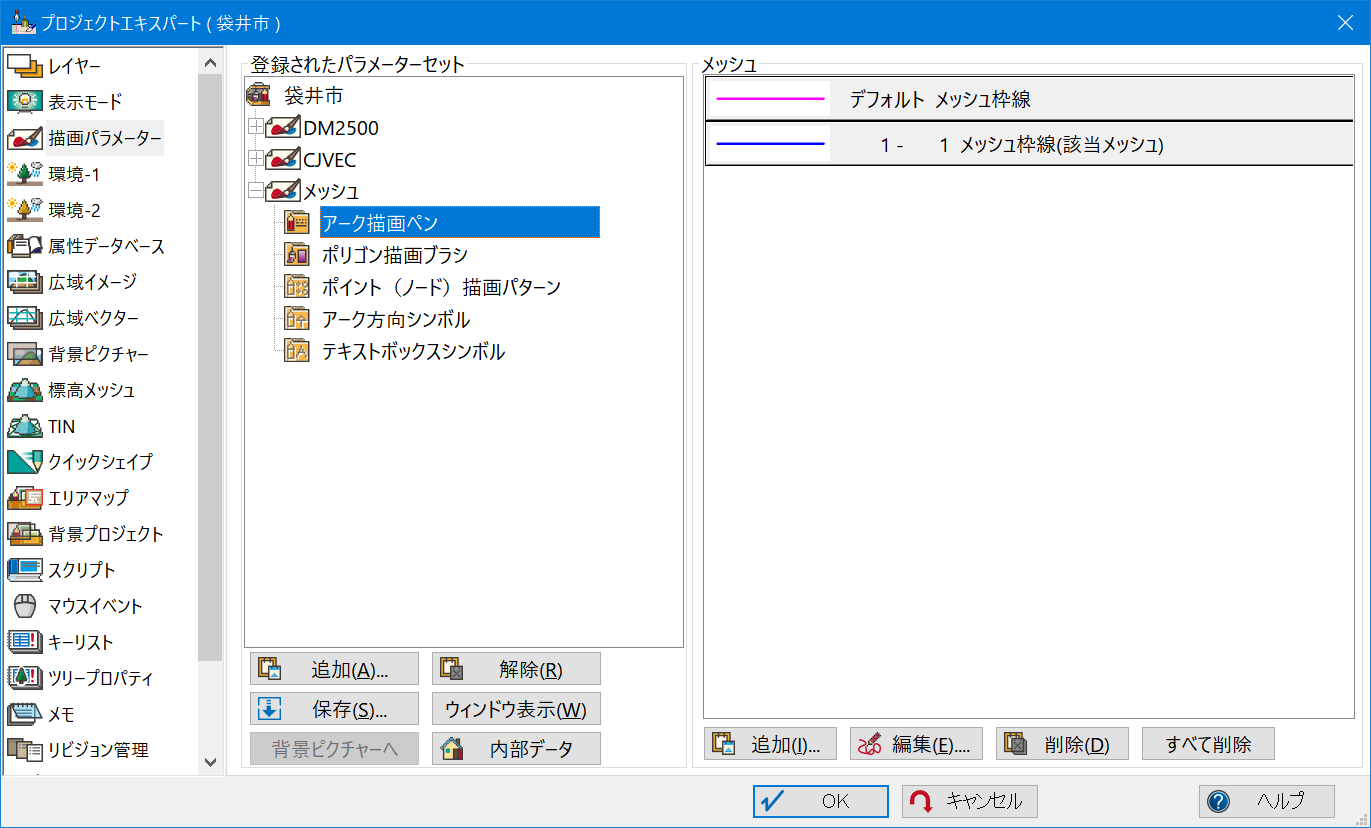Select the デフォルト メッシュ枠線 row
The image size is (1371, 828).
click(x=1029, y=99)
